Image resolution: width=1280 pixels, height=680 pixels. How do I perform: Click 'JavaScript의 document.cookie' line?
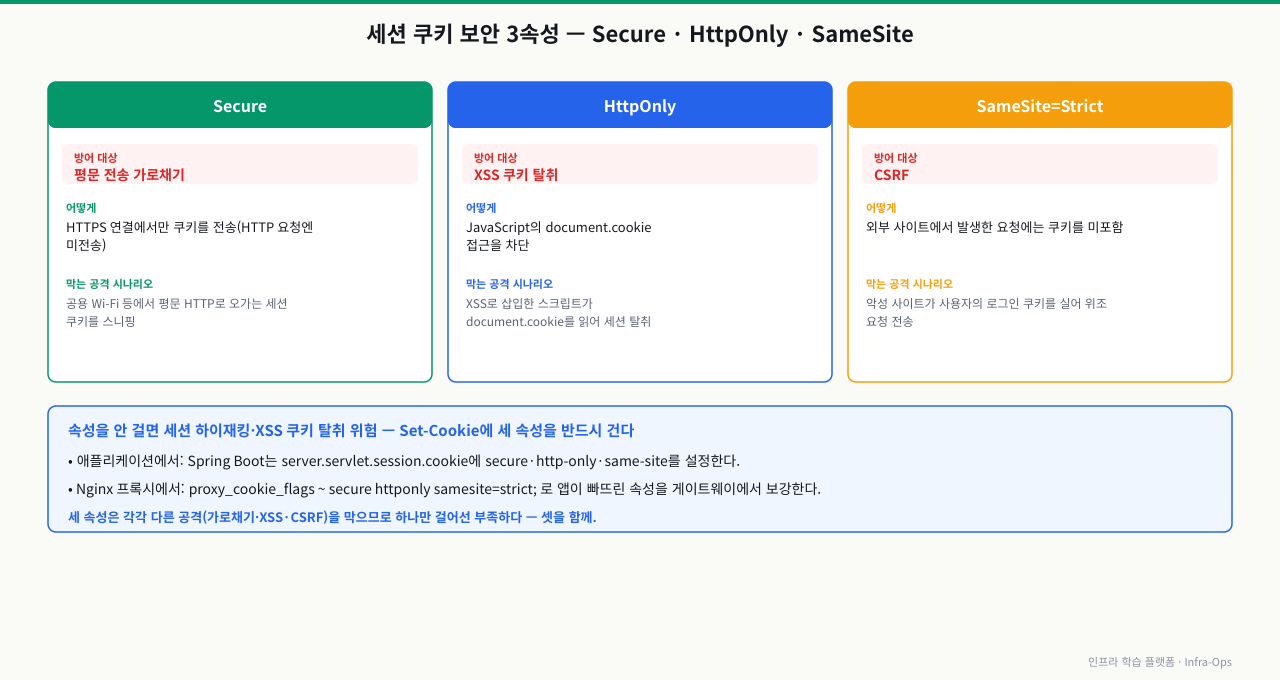click(558, 227)
